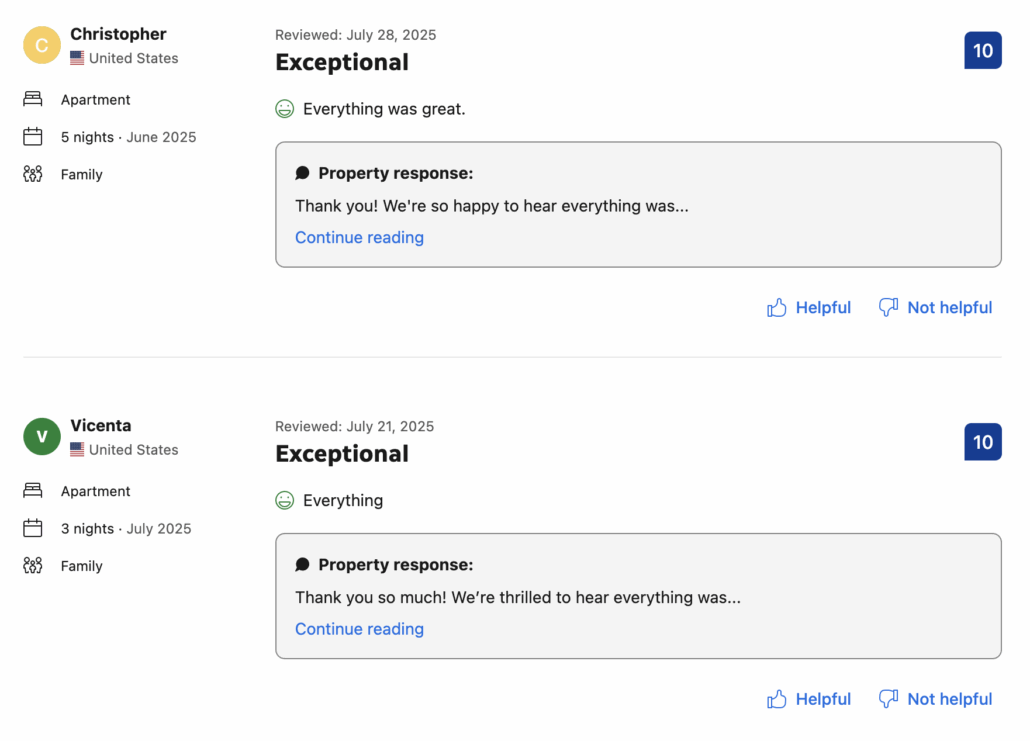Click Vicenta's green avatar circle
Image resolution: width=1030 pixels, height=741 pixels.
point(42,436)
